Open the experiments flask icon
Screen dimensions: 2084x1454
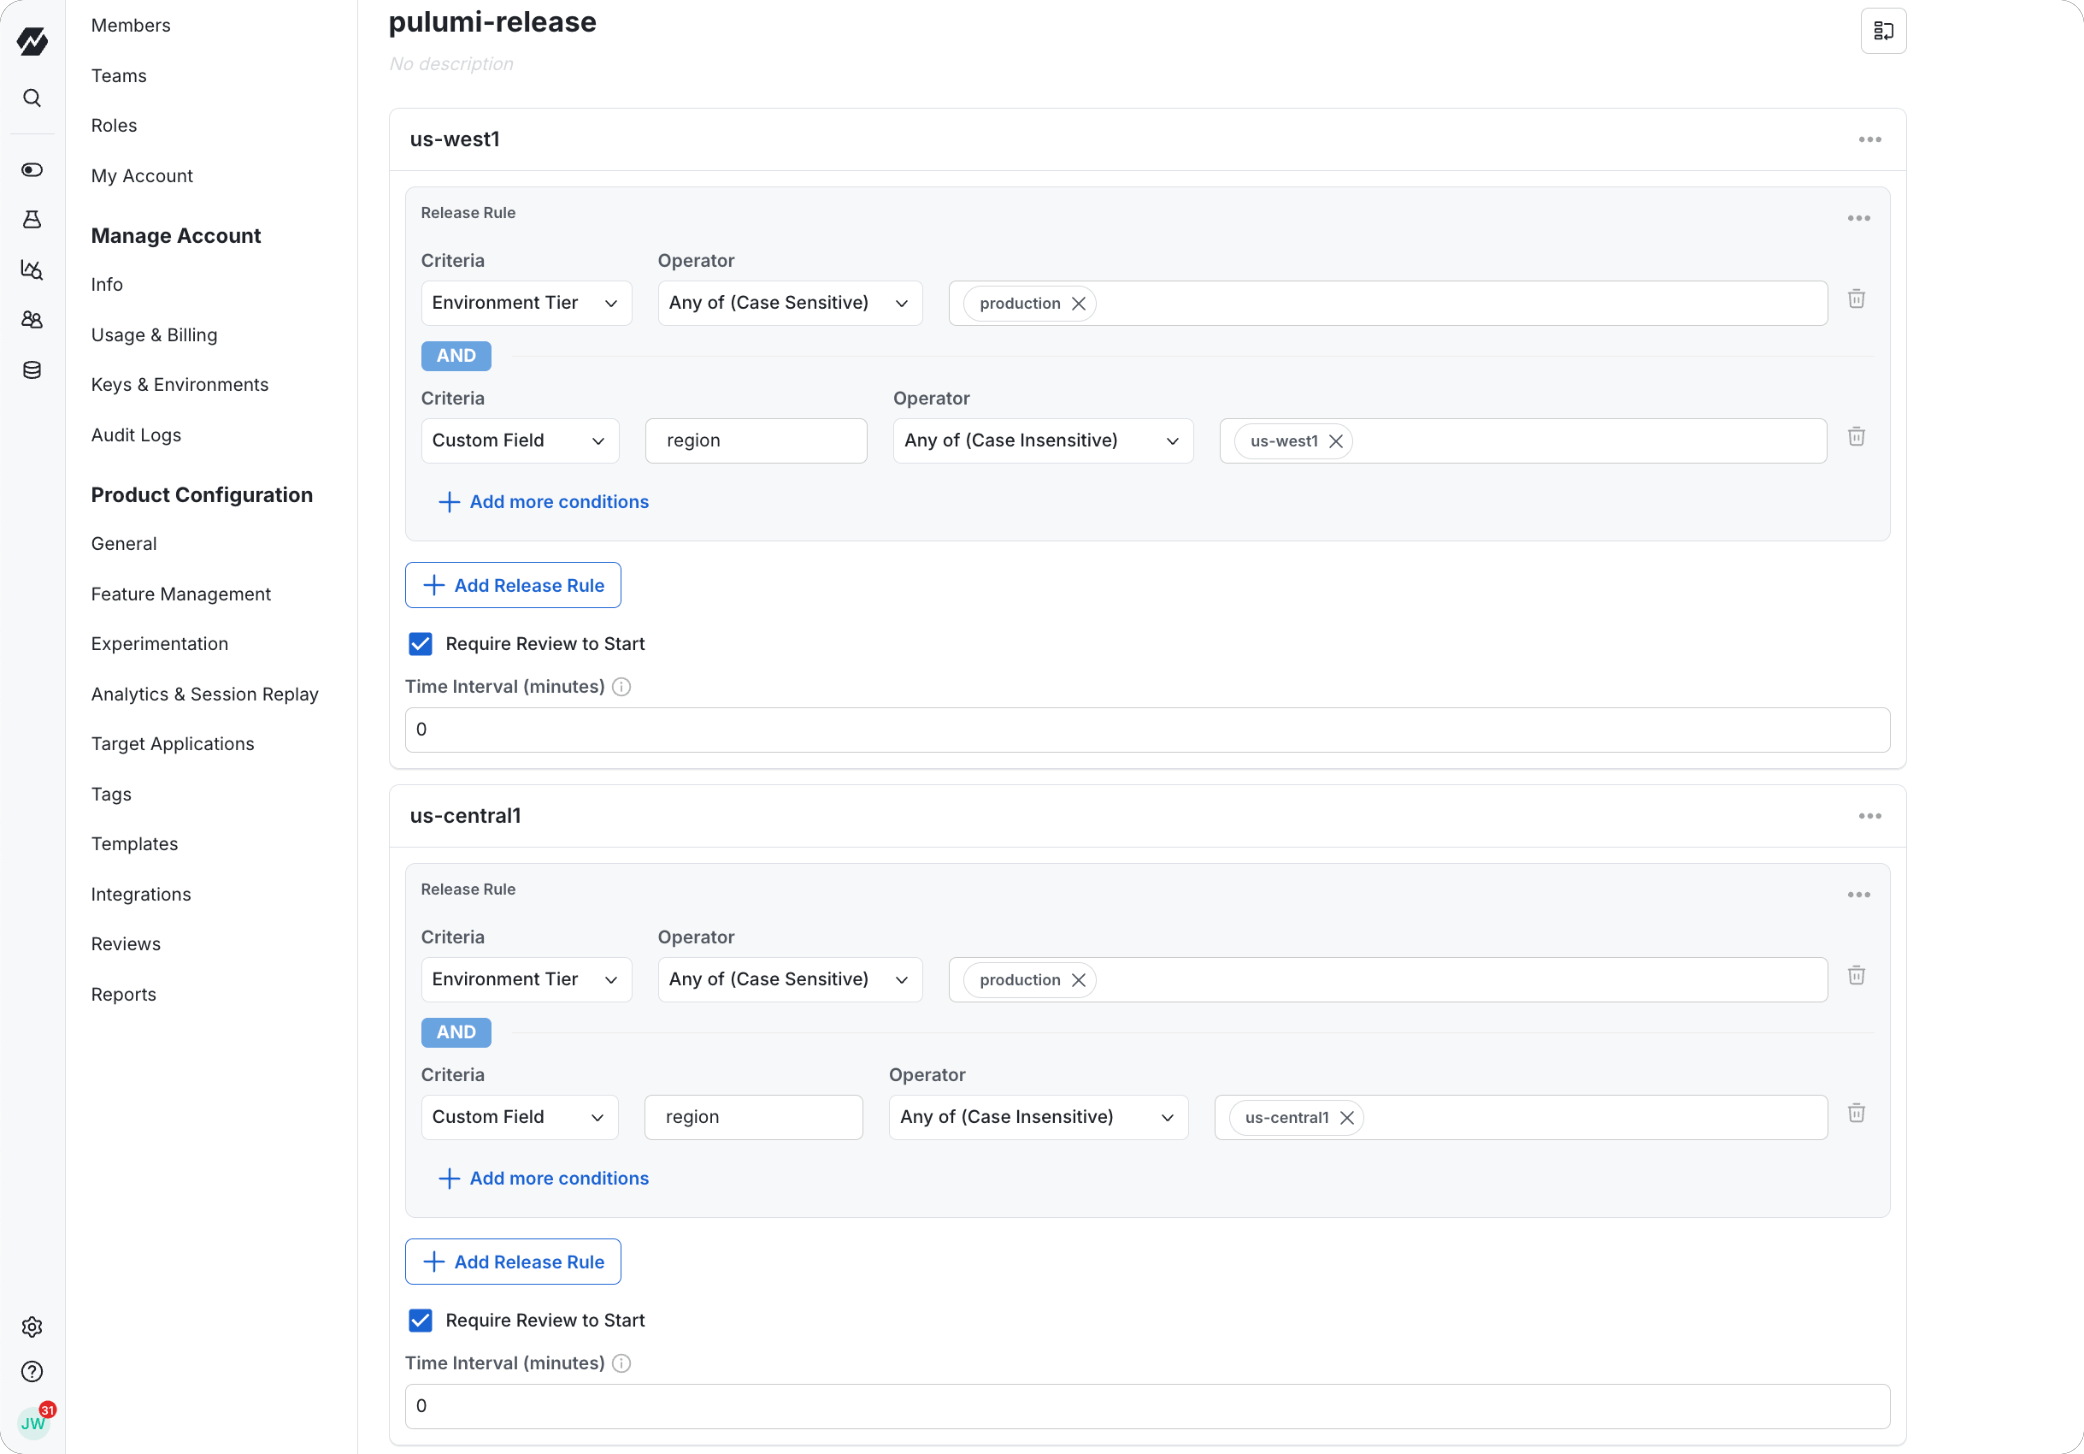point(32,220)
